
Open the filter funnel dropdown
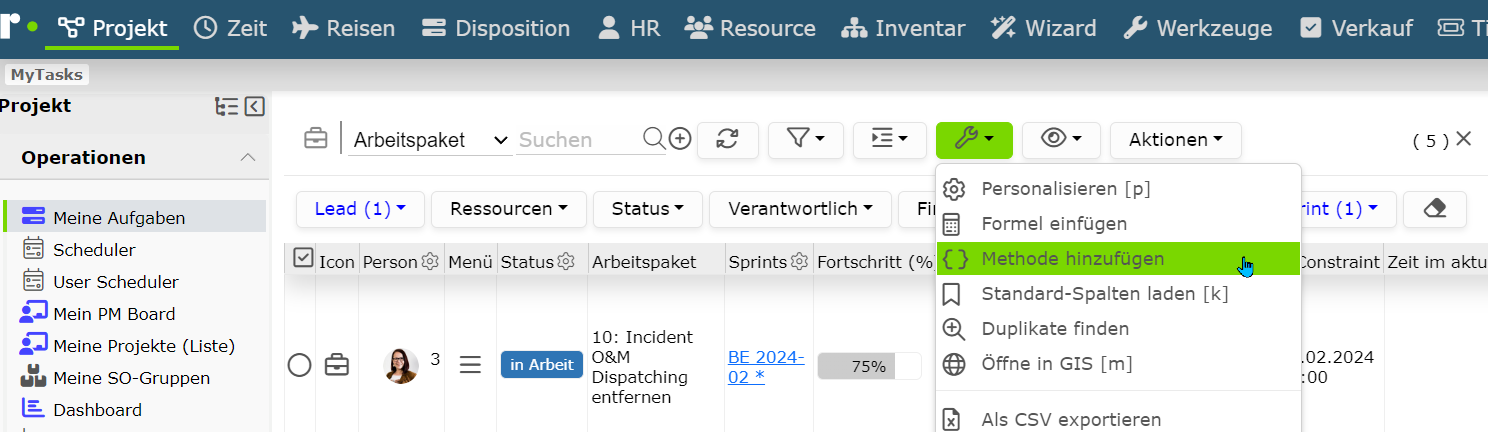pyautogui.click(x=806, y=140)
